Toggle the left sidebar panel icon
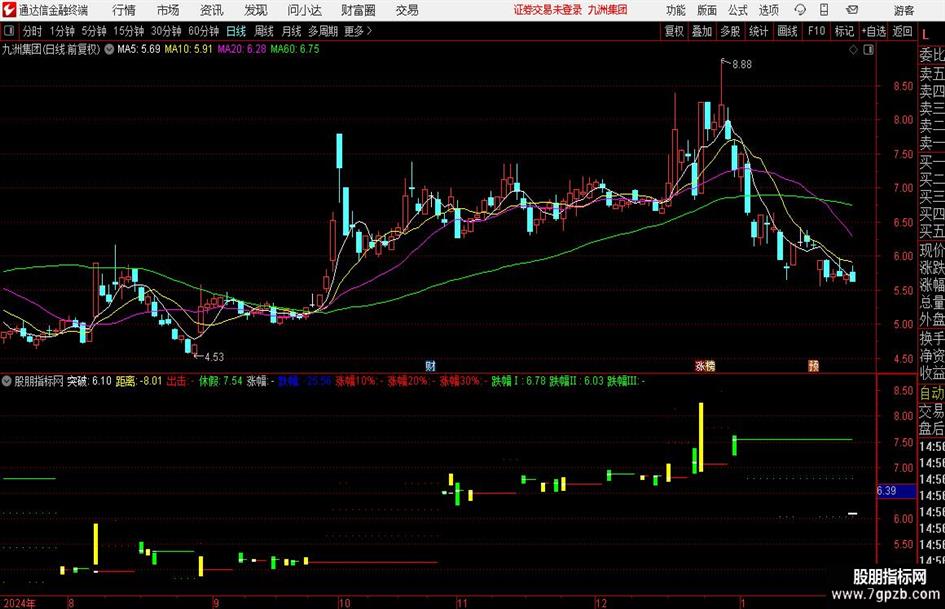Viewport: 945px width, 609px height. click(x=9, y=31)
